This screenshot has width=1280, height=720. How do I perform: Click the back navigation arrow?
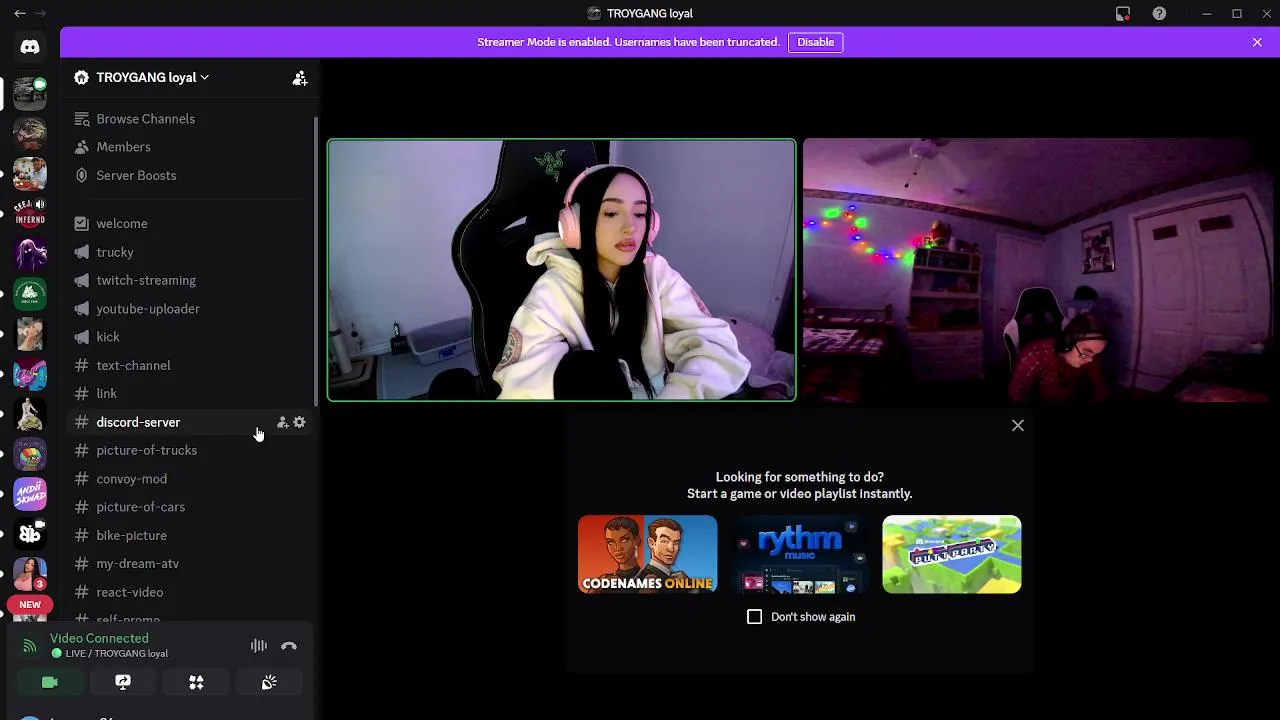(20, 13)
